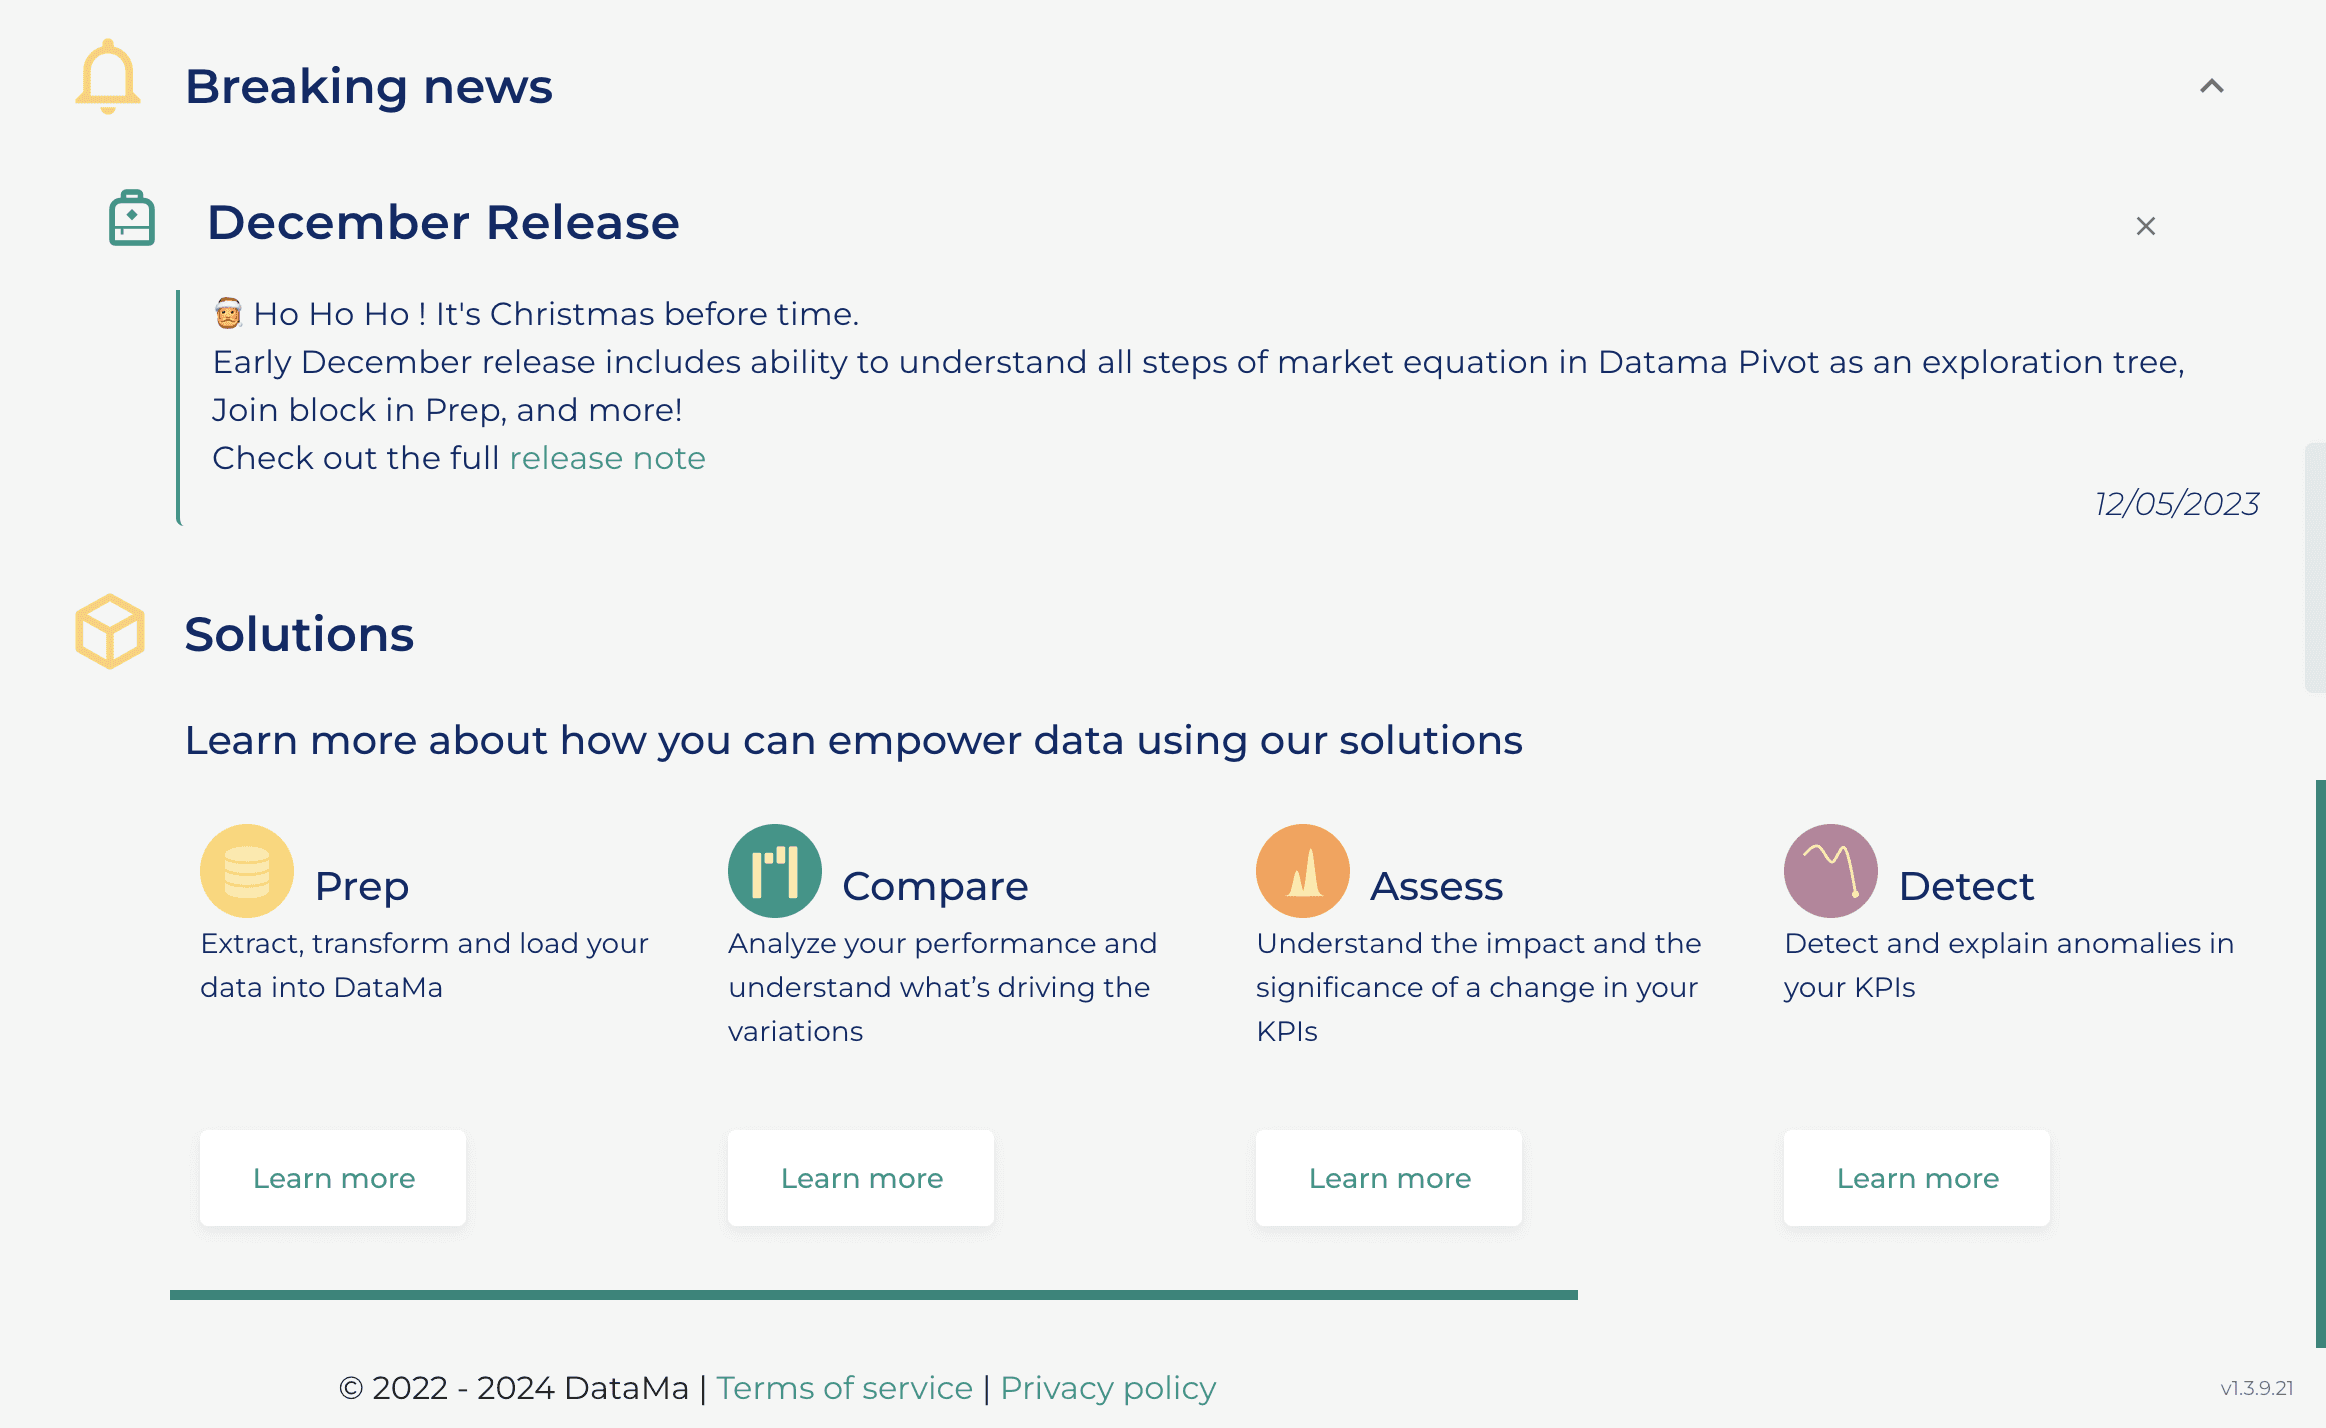Click the "Detect and explain anomalies" description
The image size is (2326, 1428).
coord(2009,965)
